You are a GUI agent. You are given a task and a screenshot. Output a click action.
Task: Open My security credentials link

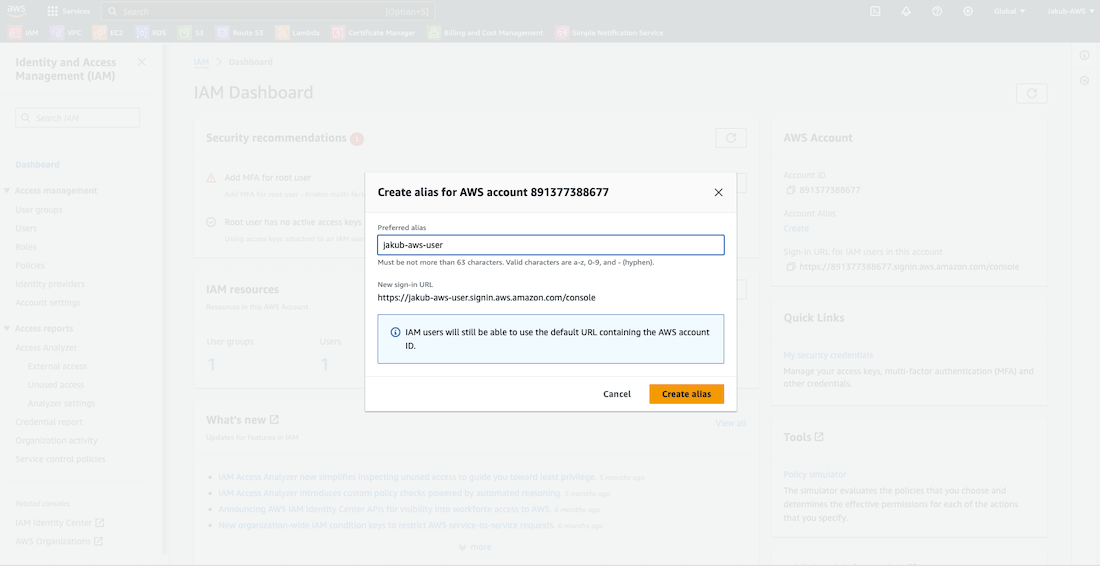tap(828, 356)
